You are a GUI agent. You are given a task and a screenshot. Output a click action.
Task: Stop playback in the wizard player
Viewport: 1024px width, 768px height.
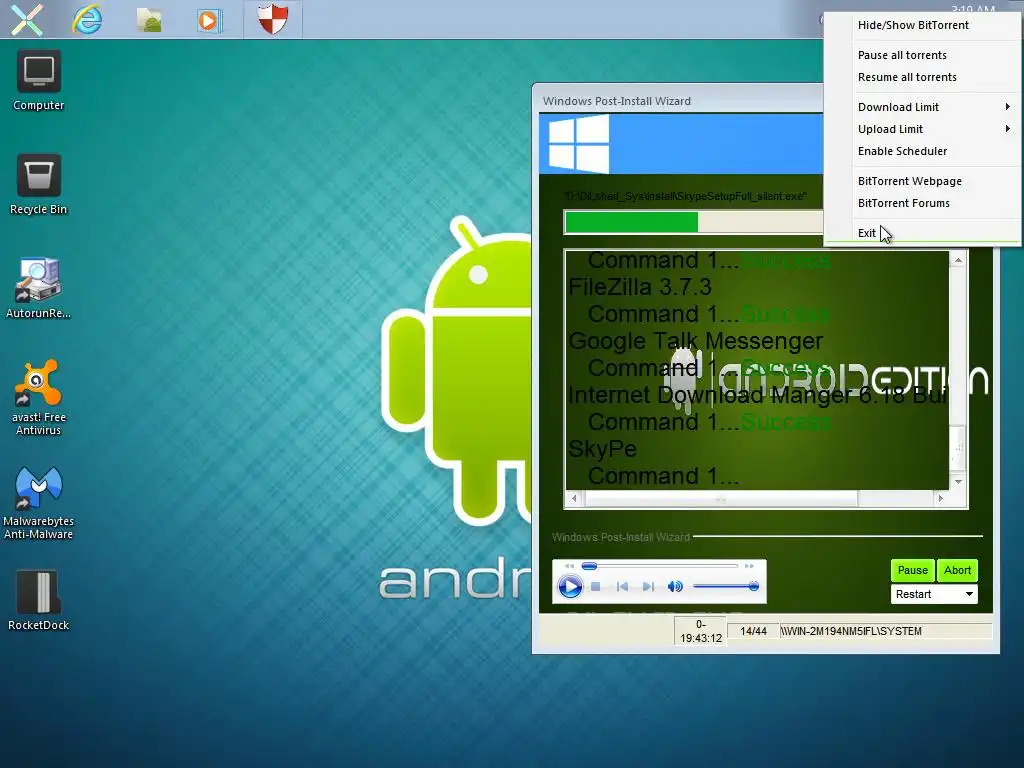596,586
